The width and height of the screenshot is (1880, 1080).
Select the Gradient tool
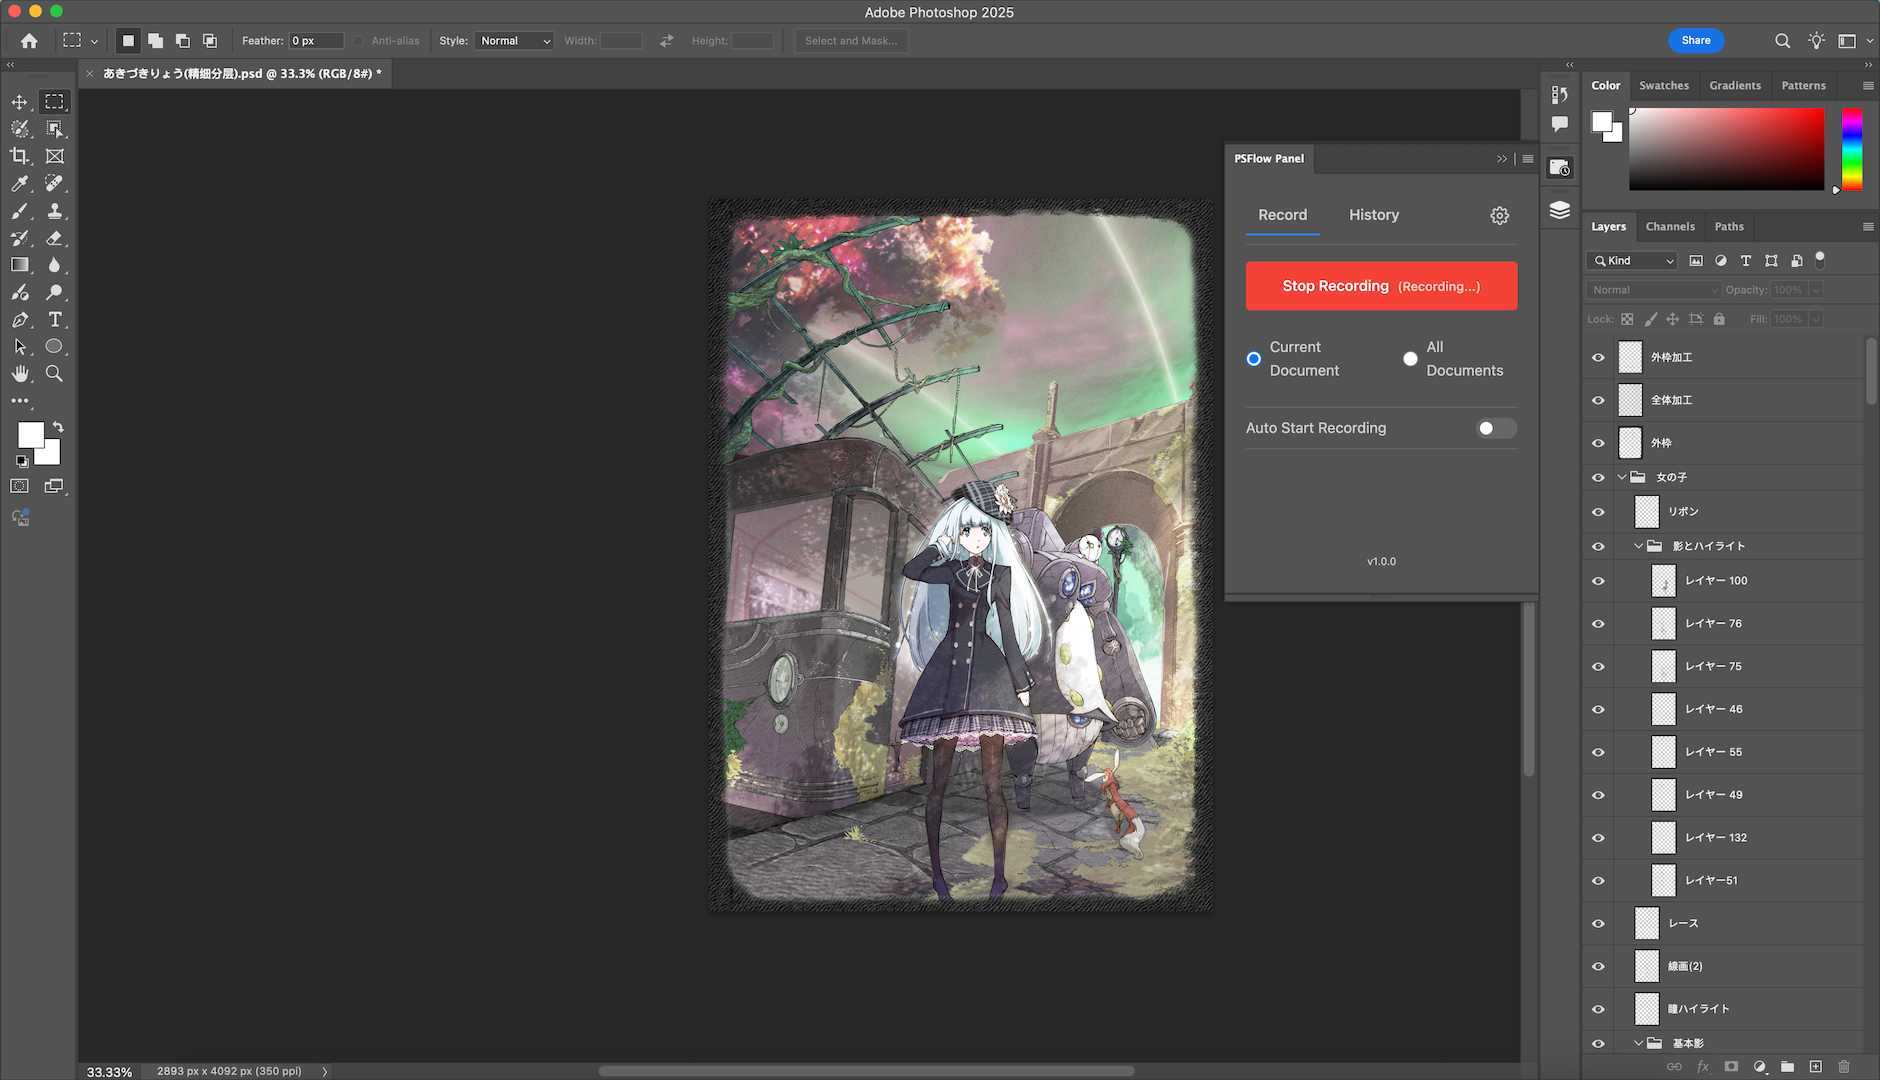click(20, 265)
